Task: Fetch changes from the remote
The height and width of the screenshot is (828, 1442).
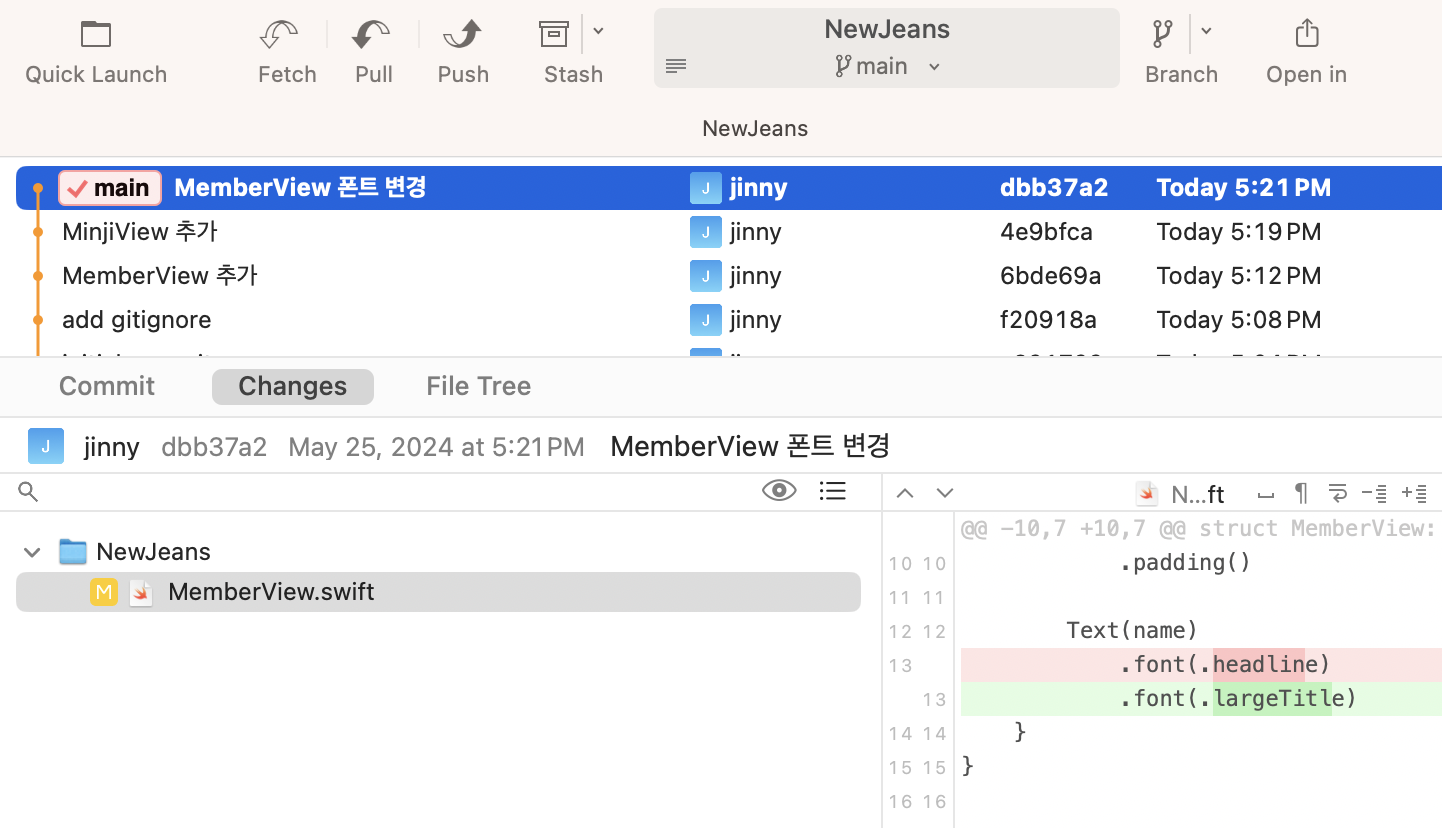Action: 287,52
